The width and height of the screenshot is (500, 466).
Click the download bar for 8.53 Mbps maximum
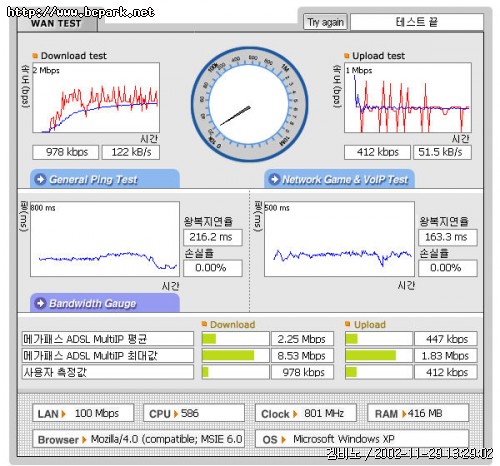coord(235,355)
